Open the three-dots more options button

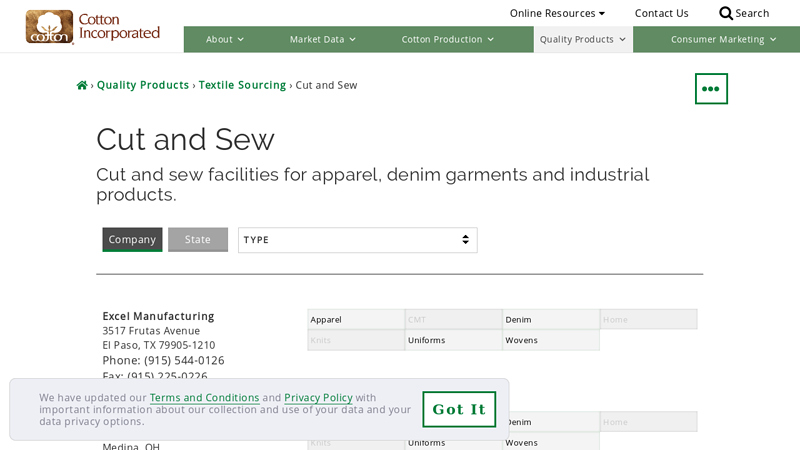(711, 89)
